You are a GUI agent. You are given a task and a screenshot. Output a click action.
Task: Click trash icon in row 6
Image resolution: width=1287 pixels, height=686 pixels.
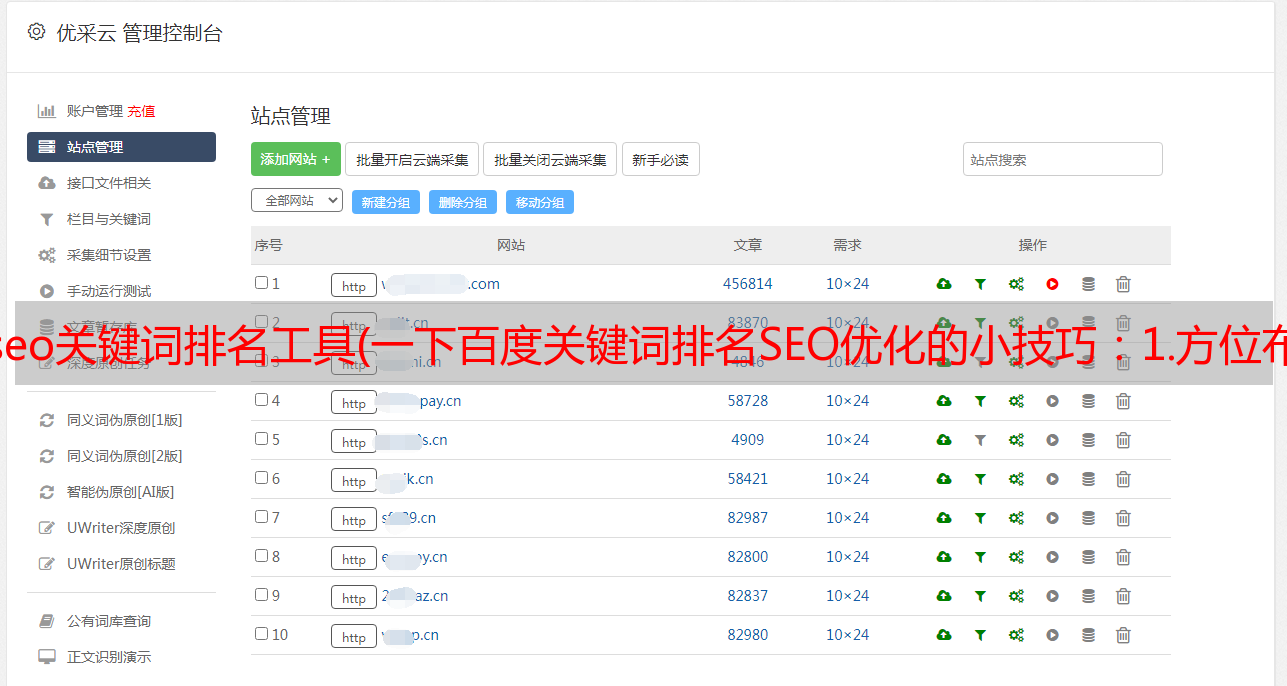click(1123, 479)
